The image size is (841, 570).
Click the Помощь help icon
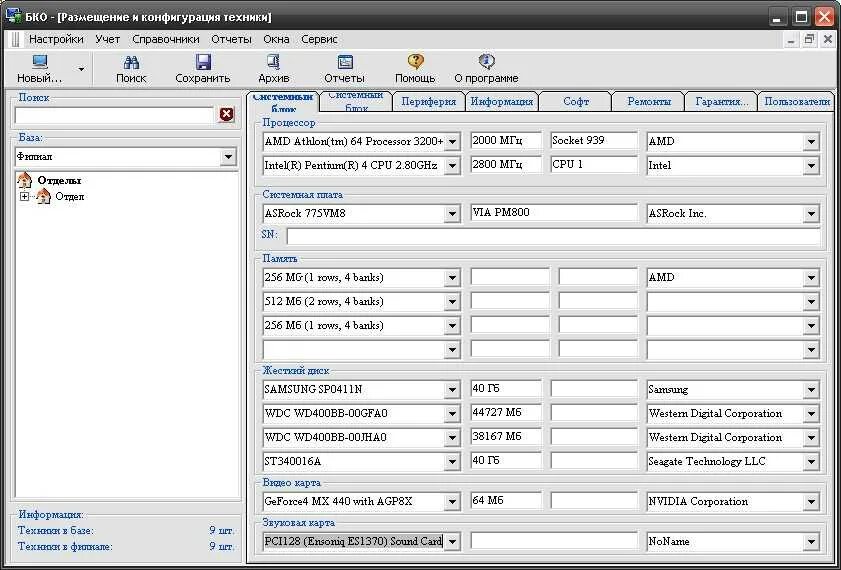click(x=415, y=62)
